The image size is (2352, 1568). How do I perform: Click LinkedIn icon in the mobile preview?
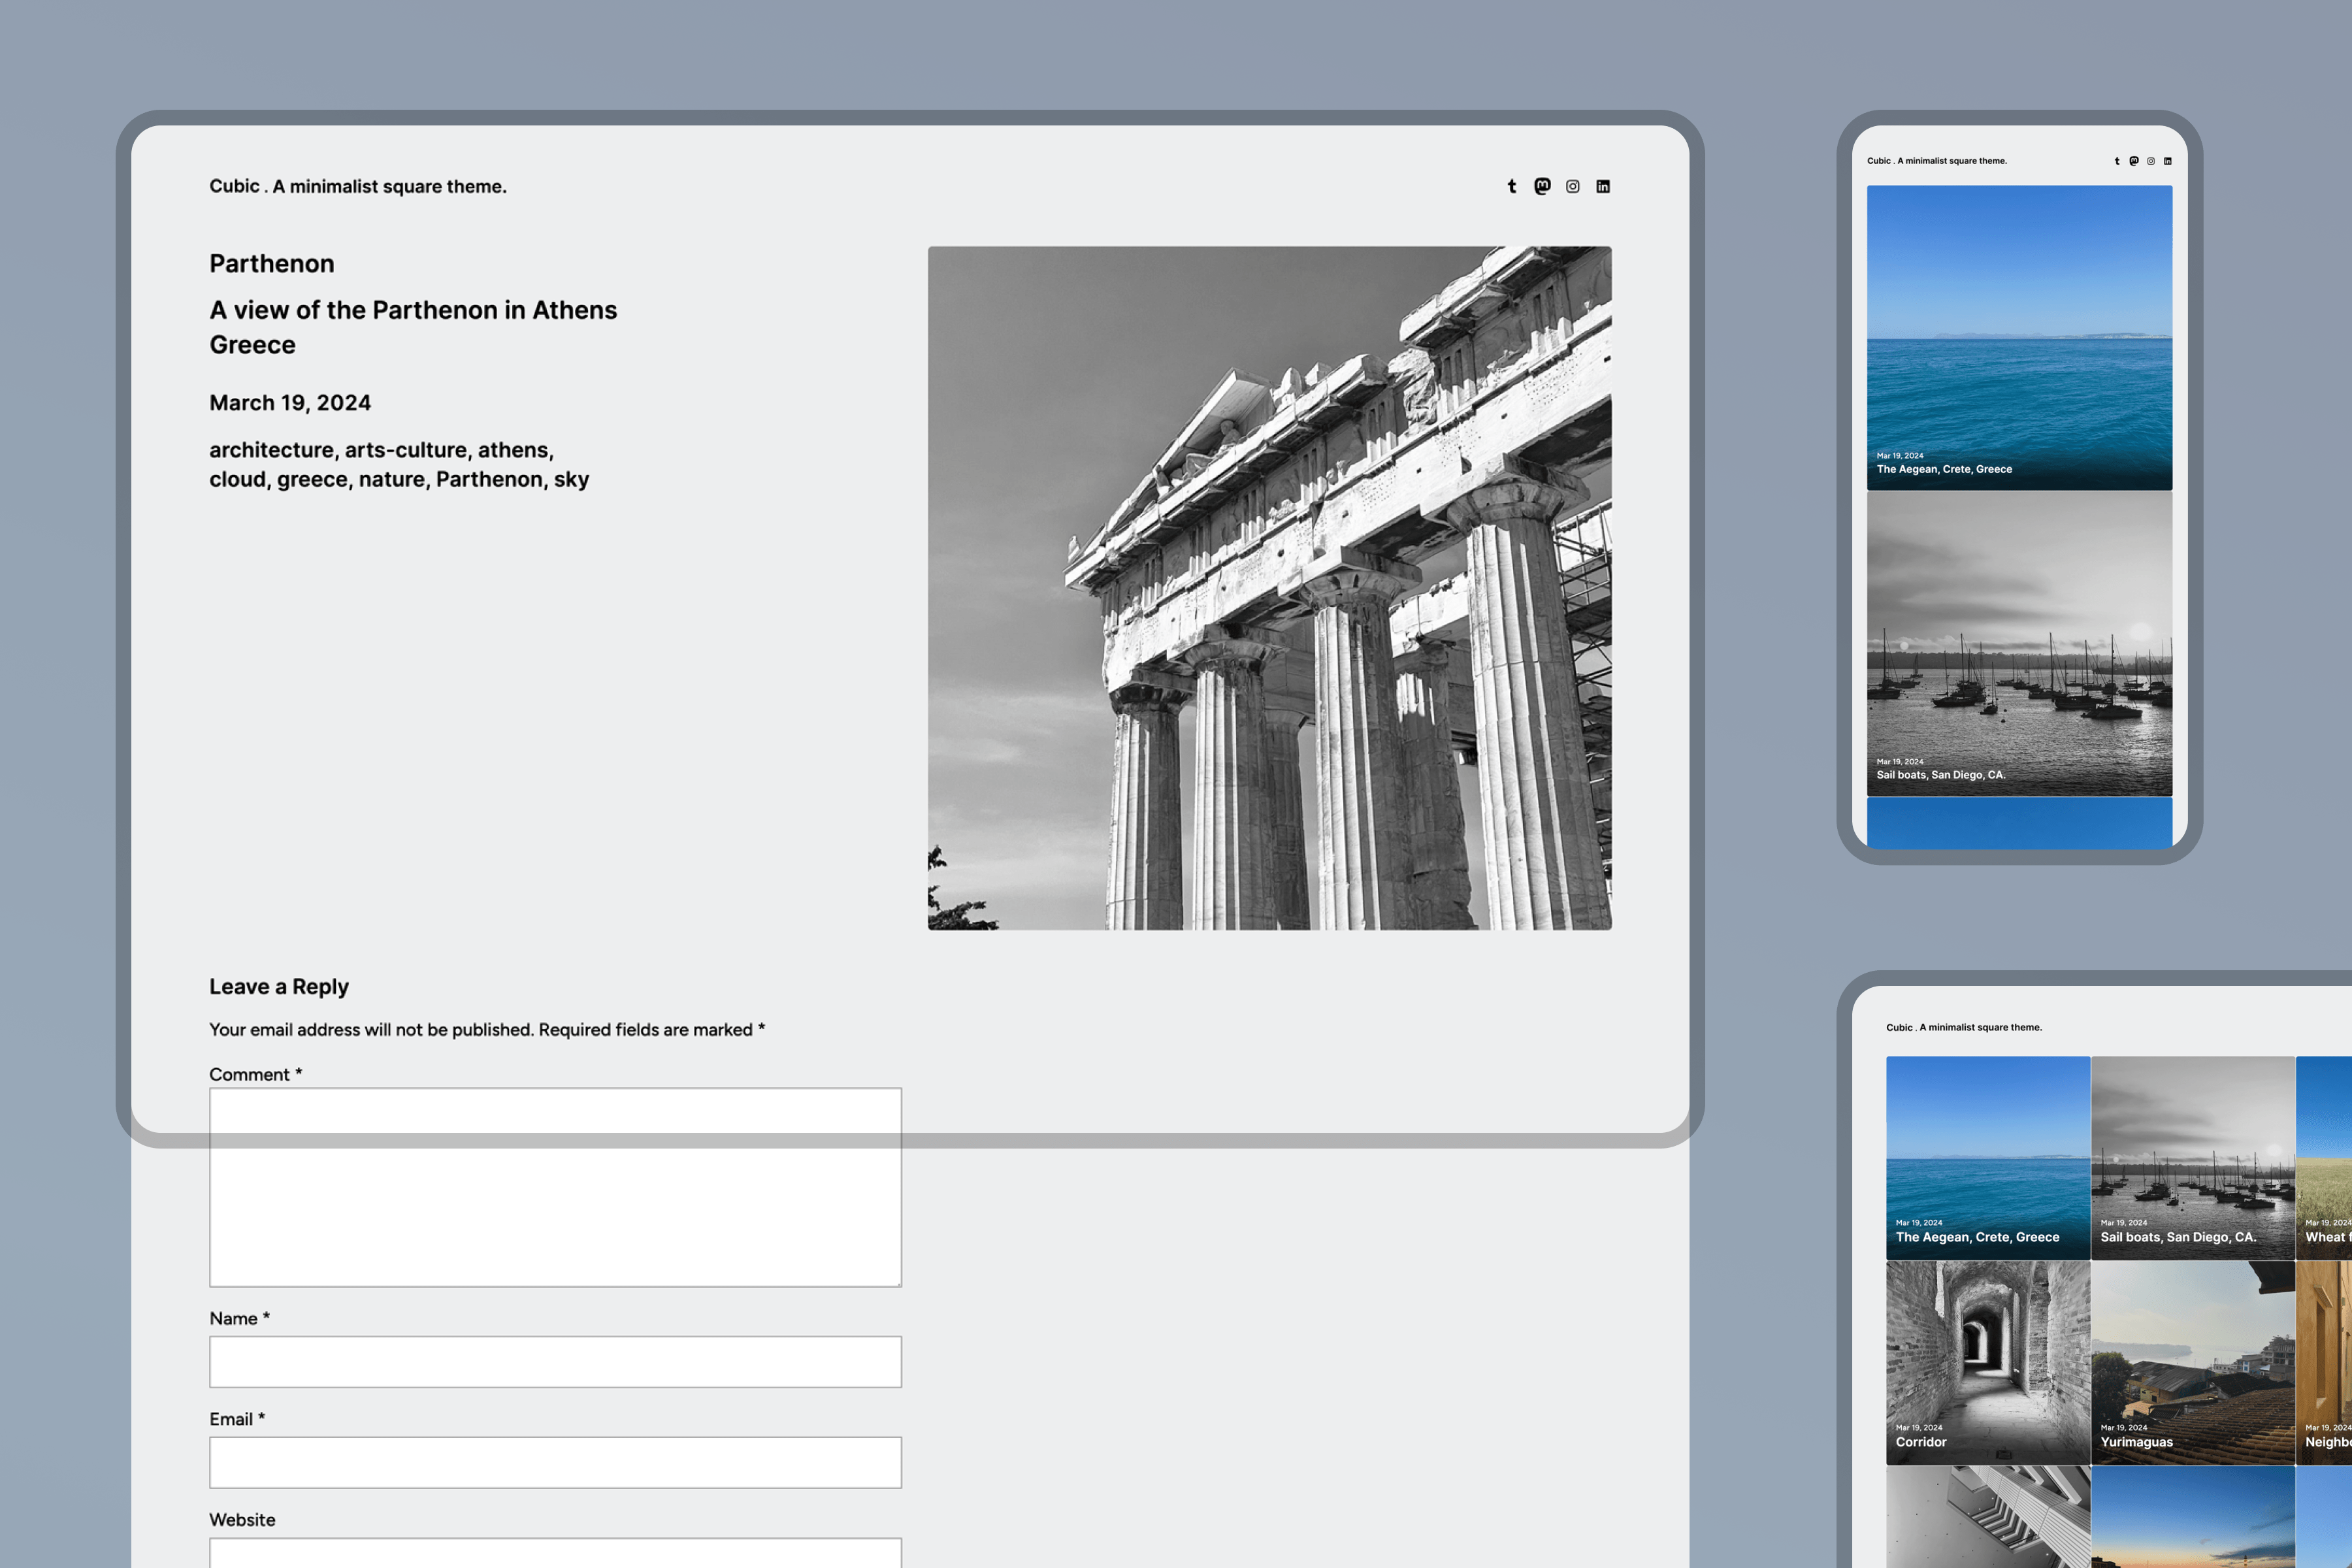(2168, 161)
